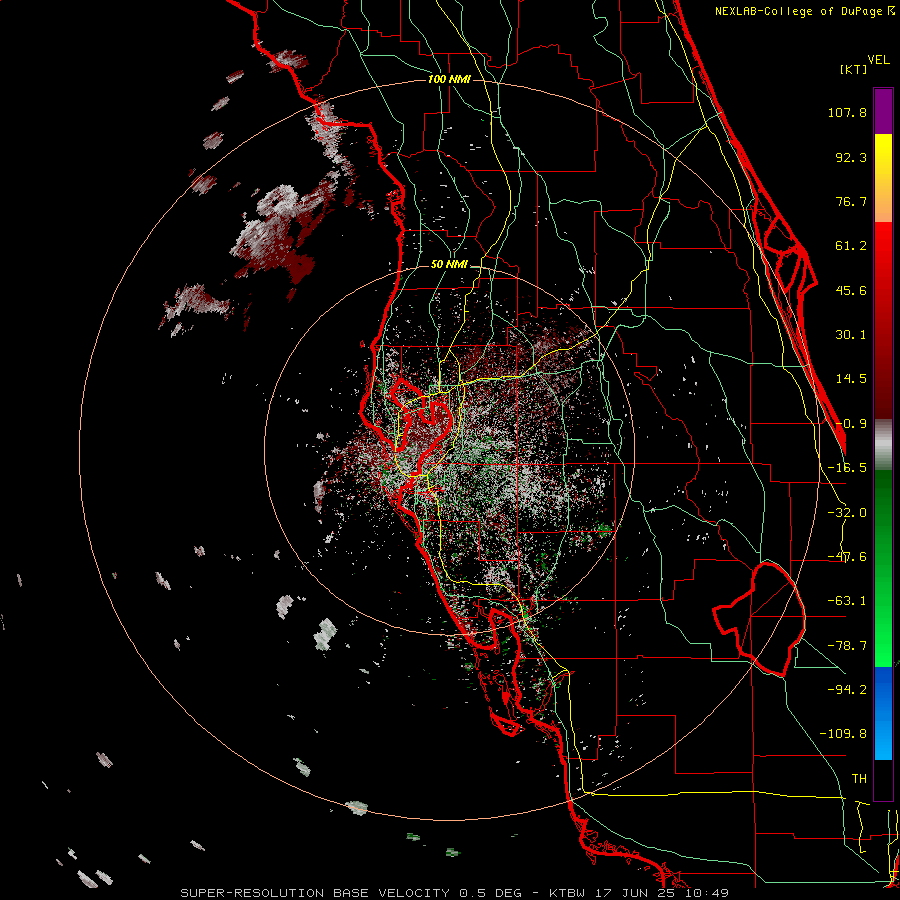Screen dimensions: 900x900
Task: Select the 107.8 velocity scale value
Action: 847,112
